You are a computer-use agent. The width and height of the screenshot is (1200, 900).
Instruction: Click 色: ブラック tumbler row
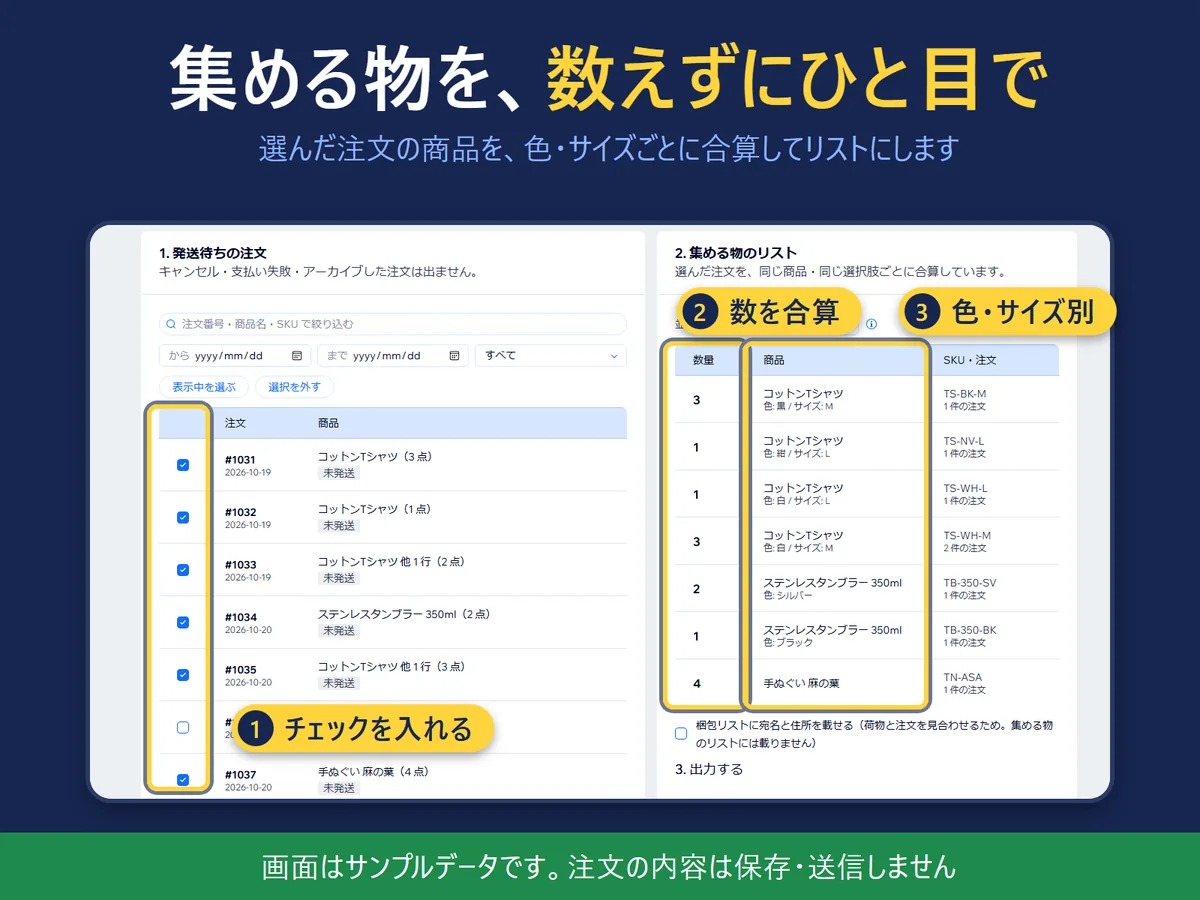(788, 642)
